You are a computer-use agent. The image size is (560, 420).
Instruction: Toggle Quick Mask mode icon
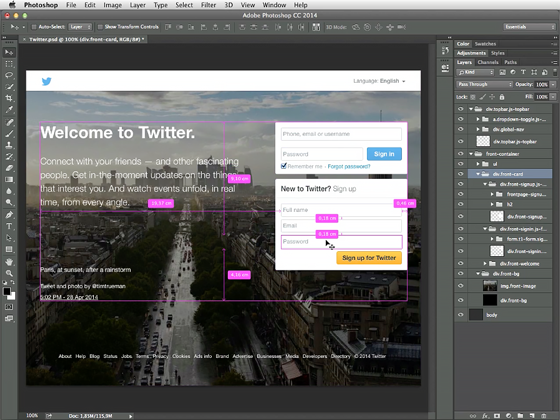(x=9, y=307)
